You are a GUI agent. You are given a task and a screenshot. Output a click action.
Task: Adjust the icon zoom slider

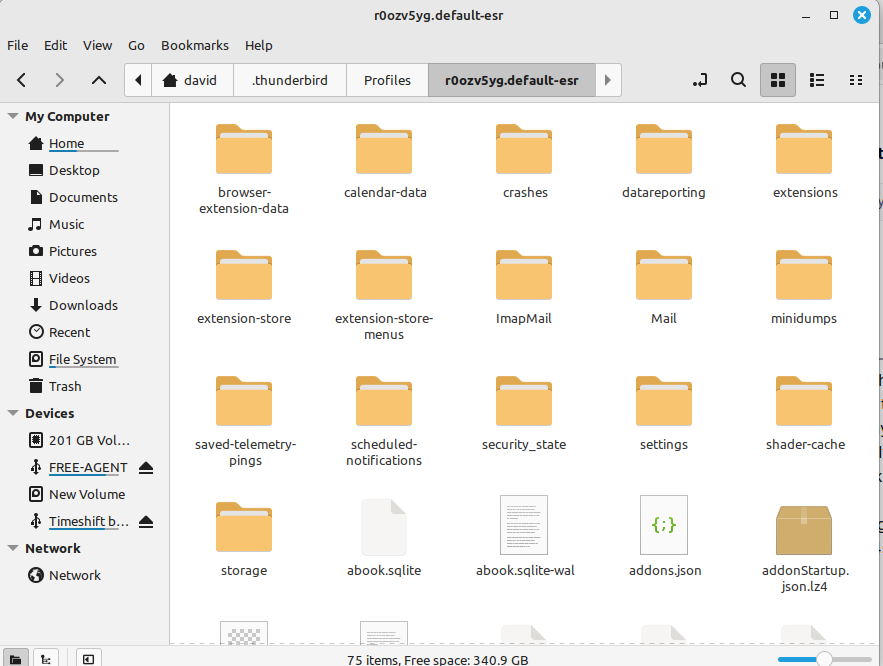tap(824, 659)
